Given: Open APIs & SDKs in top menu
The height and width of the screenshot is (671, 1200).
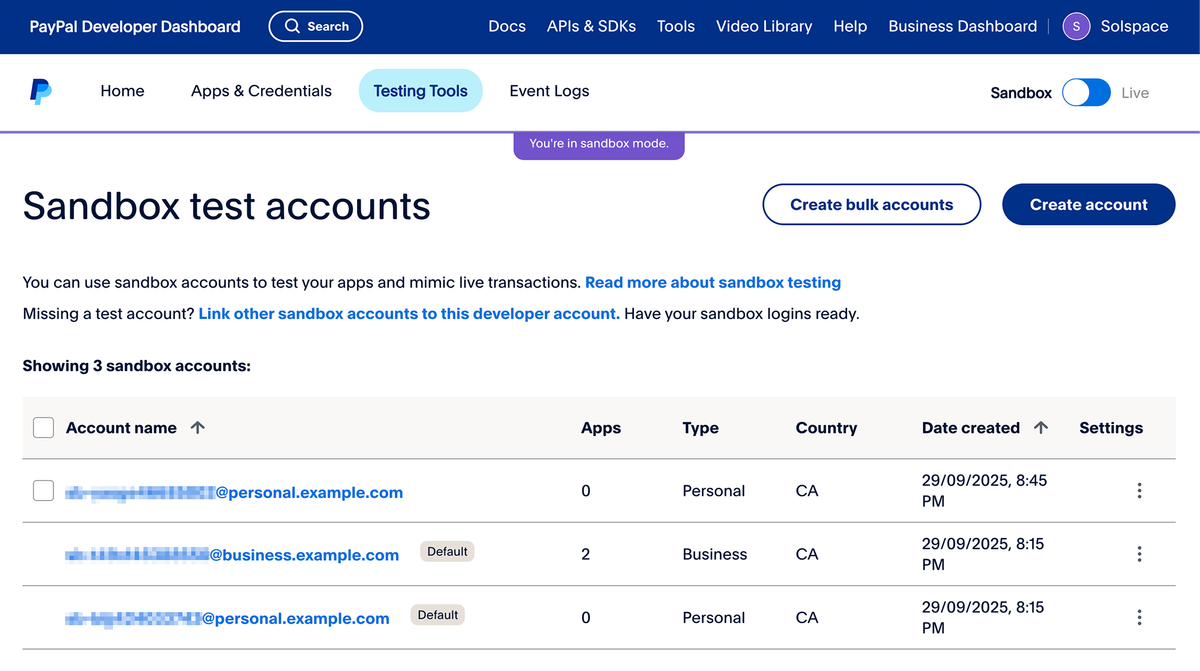Looking at the screenshot, I should click(x=591, y=27).
